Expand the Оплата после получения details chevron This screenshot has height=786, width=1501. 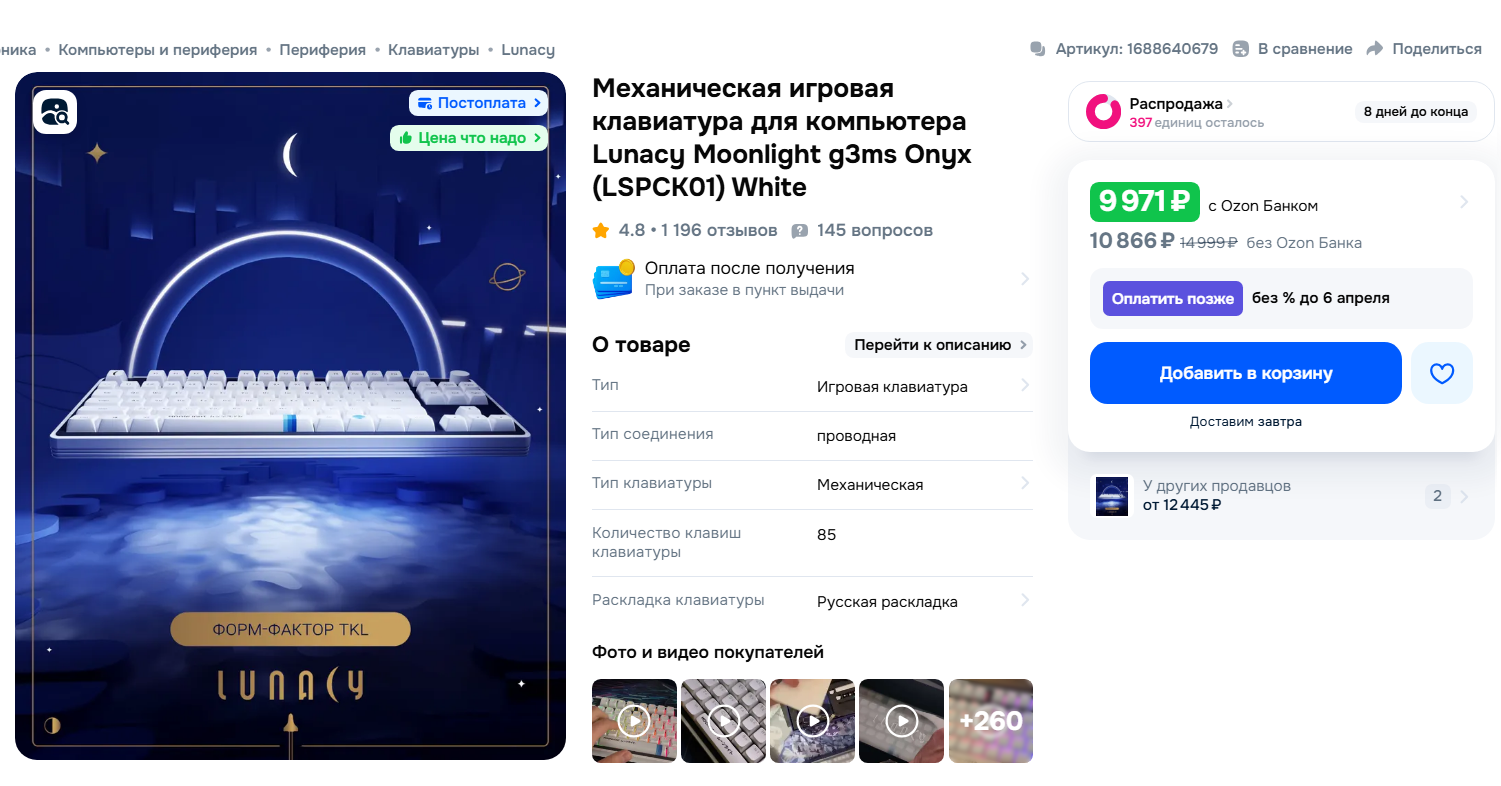coord(1024,279)
